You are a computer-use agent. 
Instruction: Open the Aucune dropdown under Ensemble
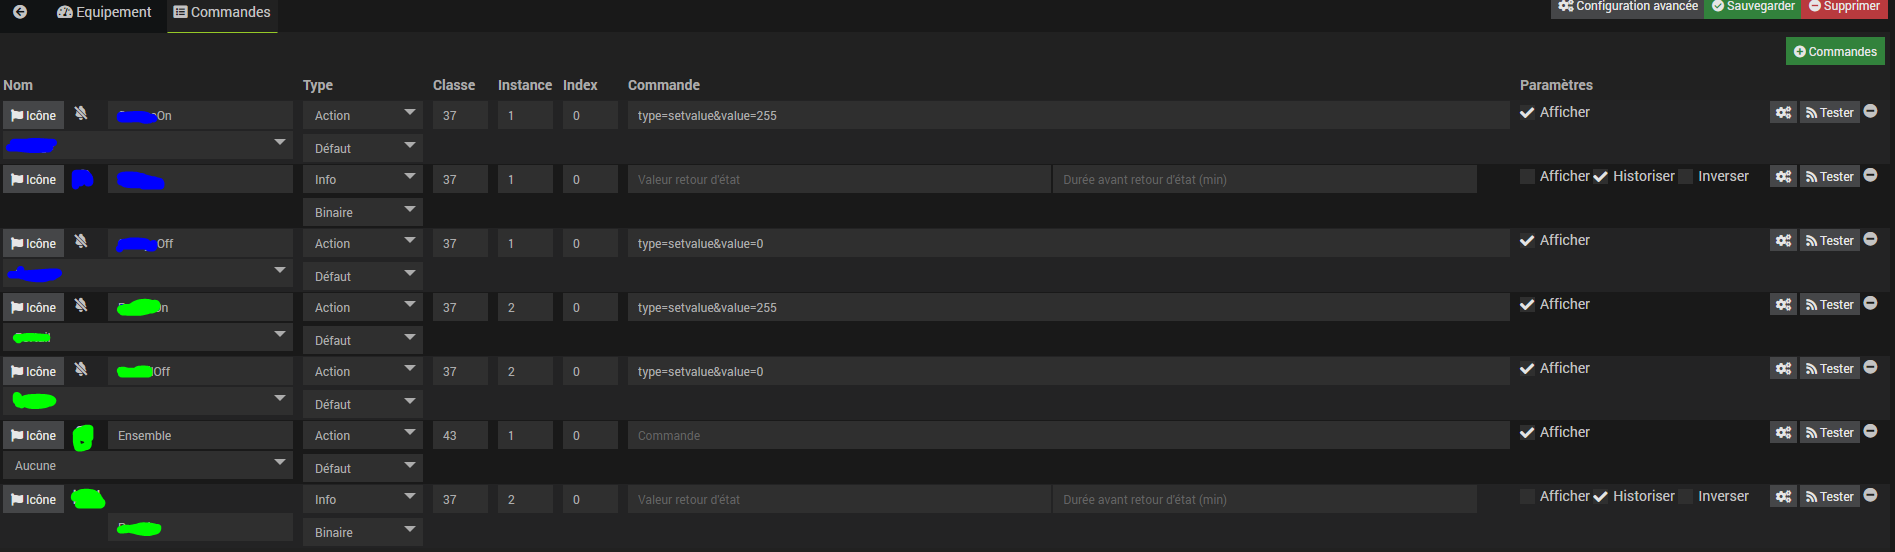[148, 466]
